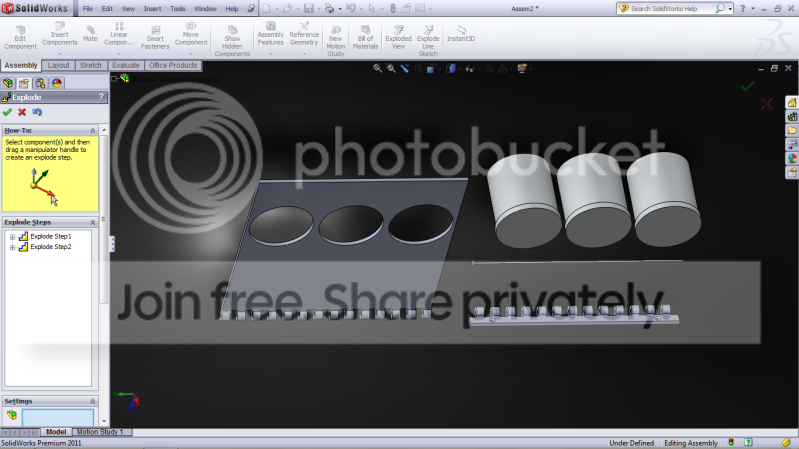
Task: Collapse the How-To section
Action: pos(92,130)
